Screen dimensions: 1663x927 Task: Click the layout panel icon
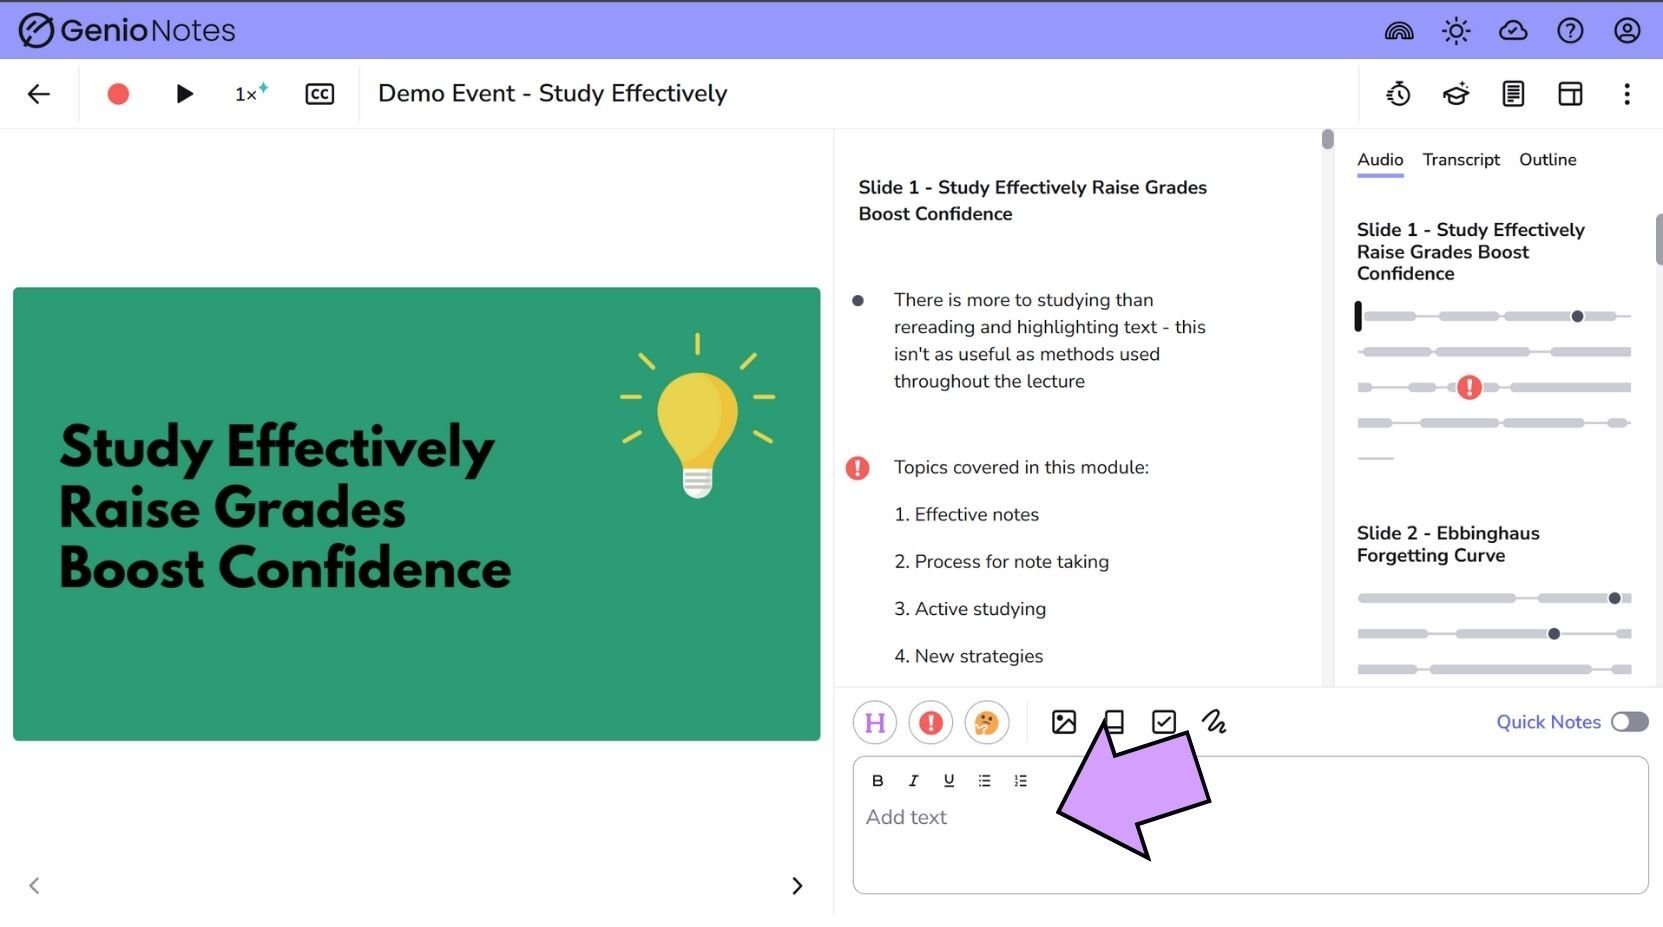coord(1569,93)
